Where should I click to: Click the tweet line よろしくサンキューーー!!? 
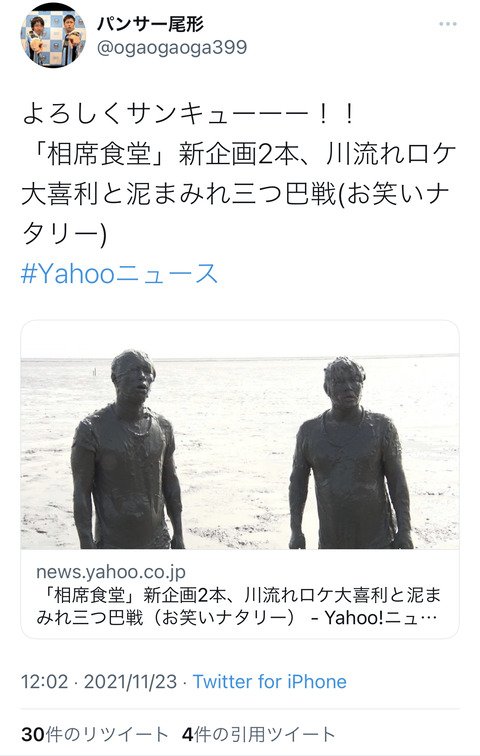pos(188,114)
